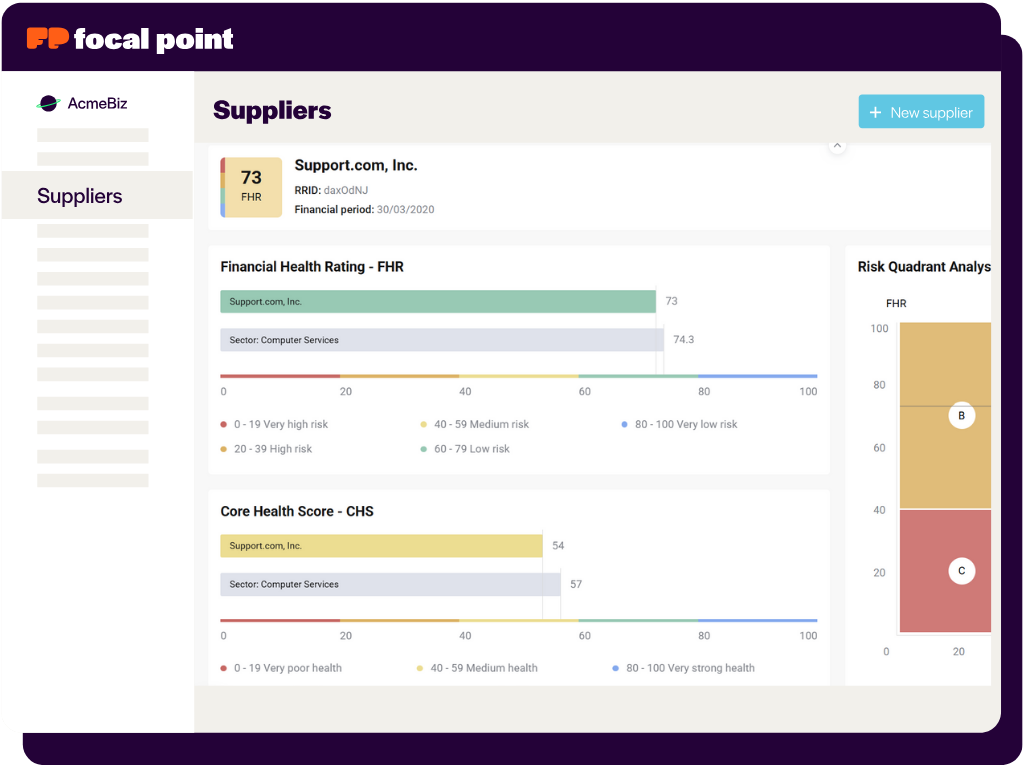Click the yellow Support.com CHS bar
Screen dimensions: 1024x768
click(x=381, y=546)
